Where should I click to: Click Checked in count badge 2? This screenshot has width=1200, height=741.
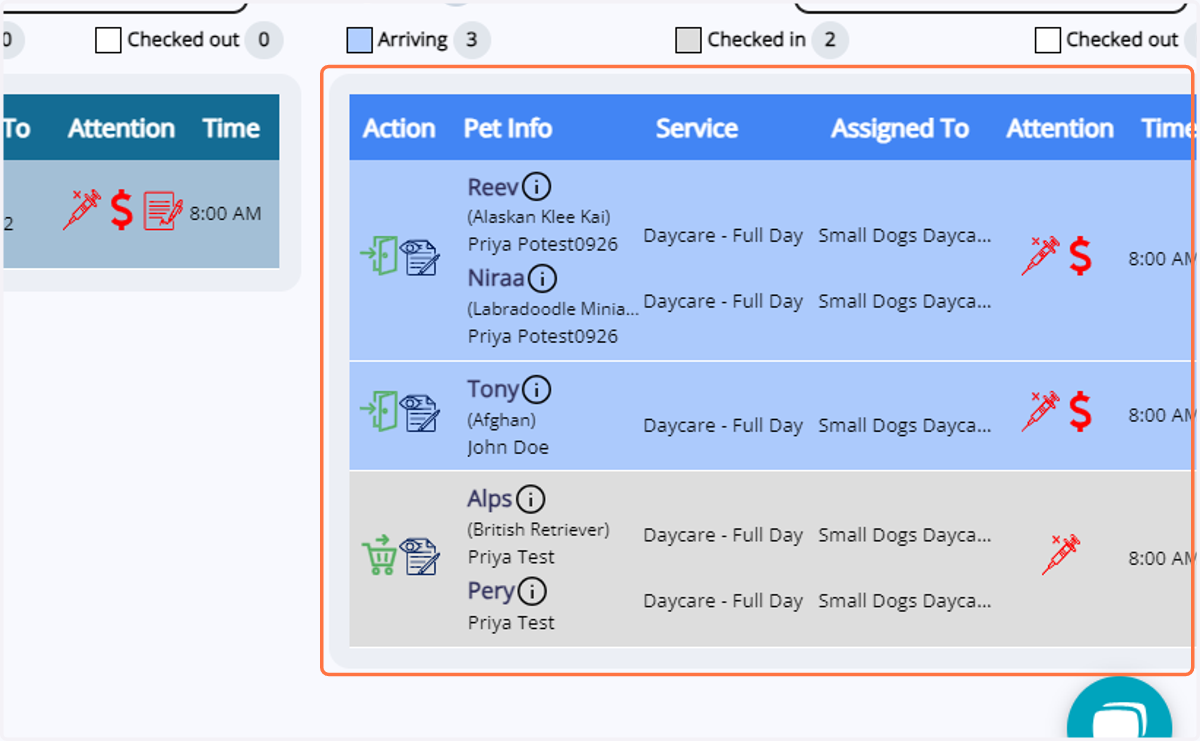pyautogui.click(x=830, y=40)
